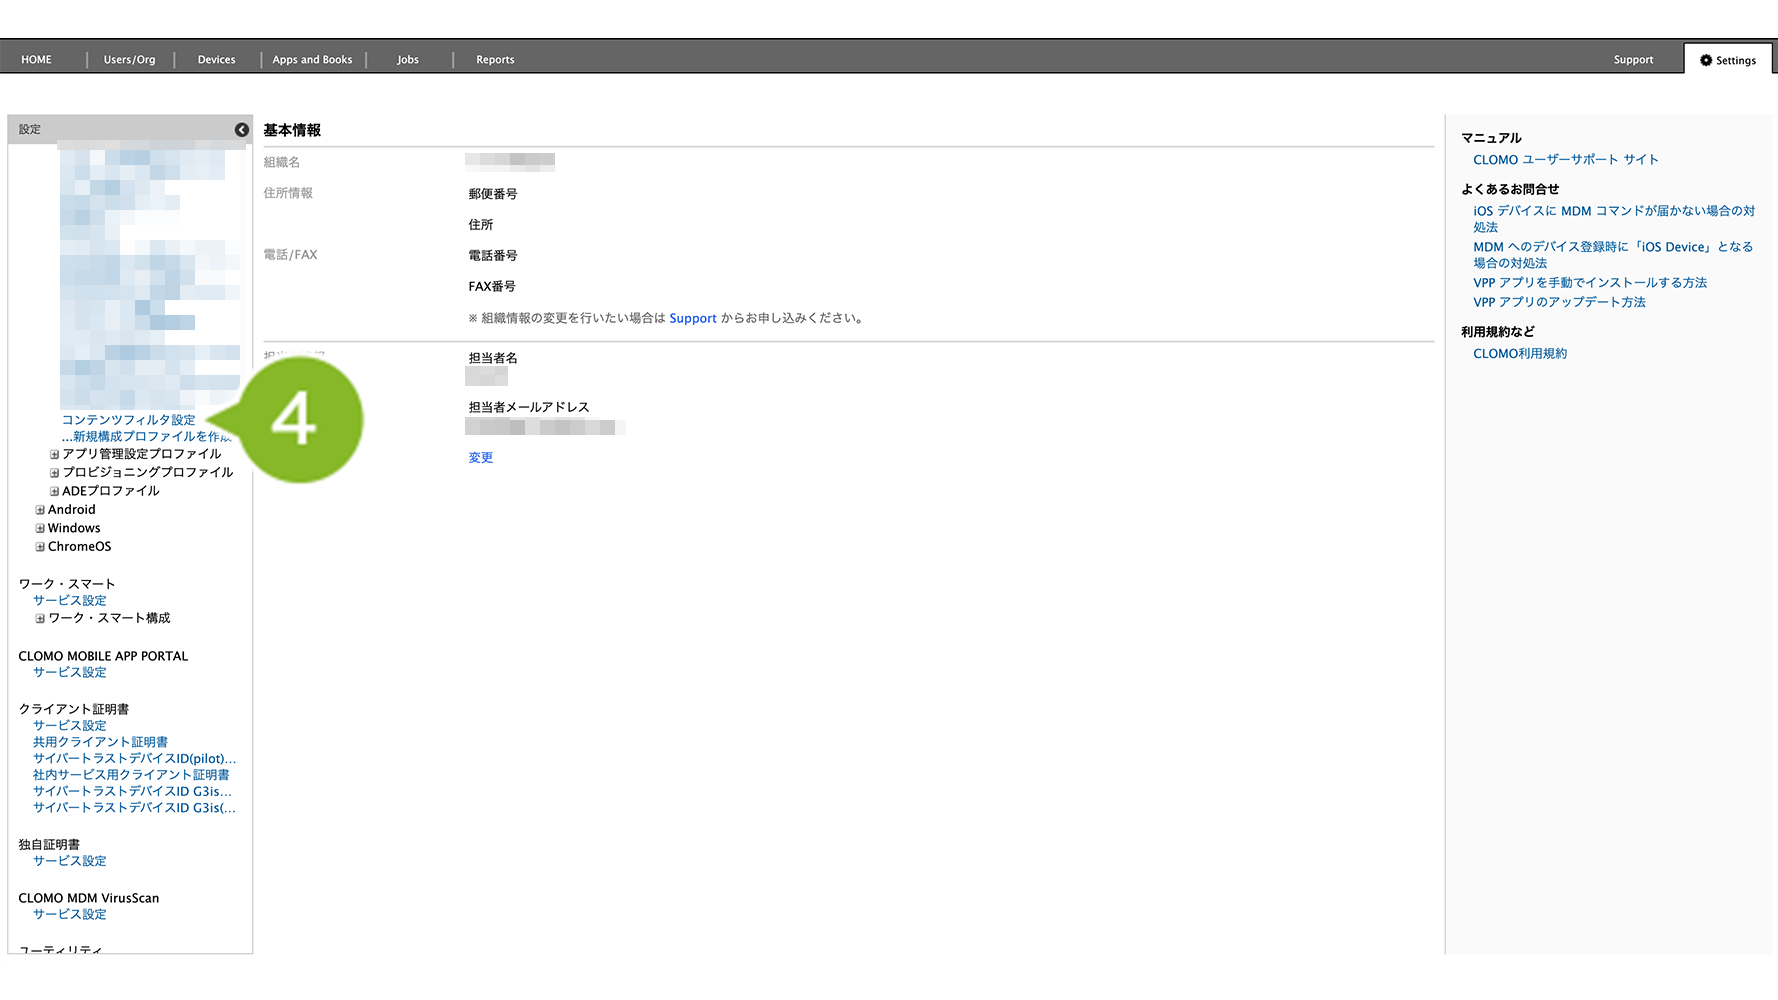
Task: Select the Reports menu item
Action: point(495,60)
